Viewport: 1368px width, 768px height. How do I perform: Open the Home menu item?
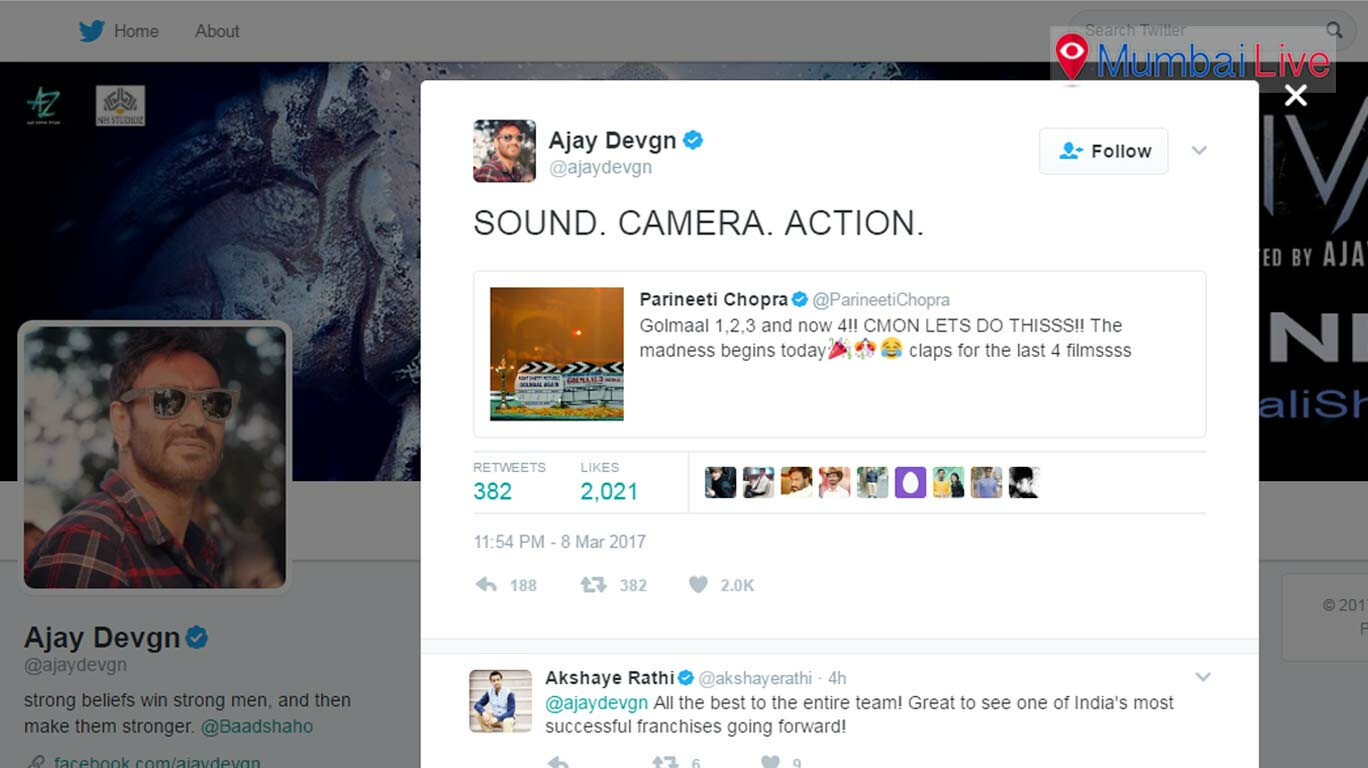pyautogui.click(x=136, y=31)
